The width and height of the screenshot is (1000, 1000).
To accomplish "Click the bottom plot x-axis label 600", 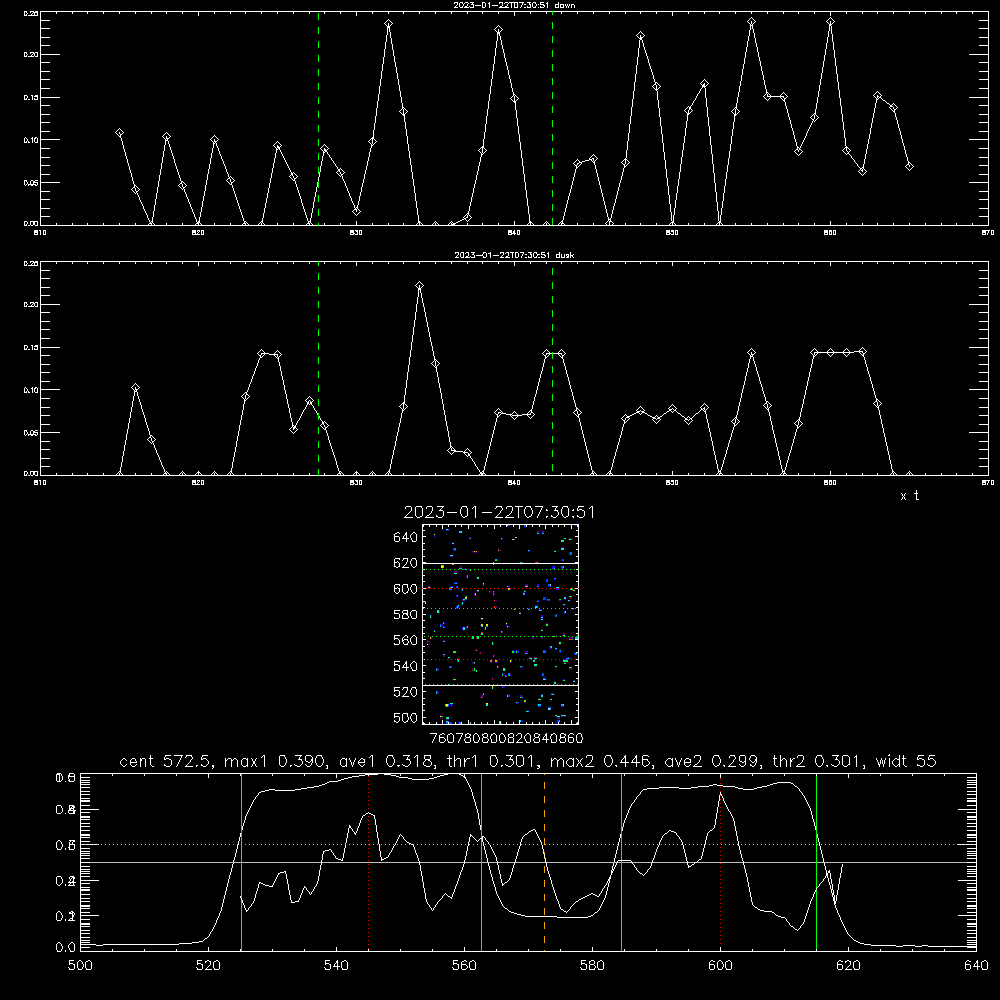I will click(x=721, y=965).
